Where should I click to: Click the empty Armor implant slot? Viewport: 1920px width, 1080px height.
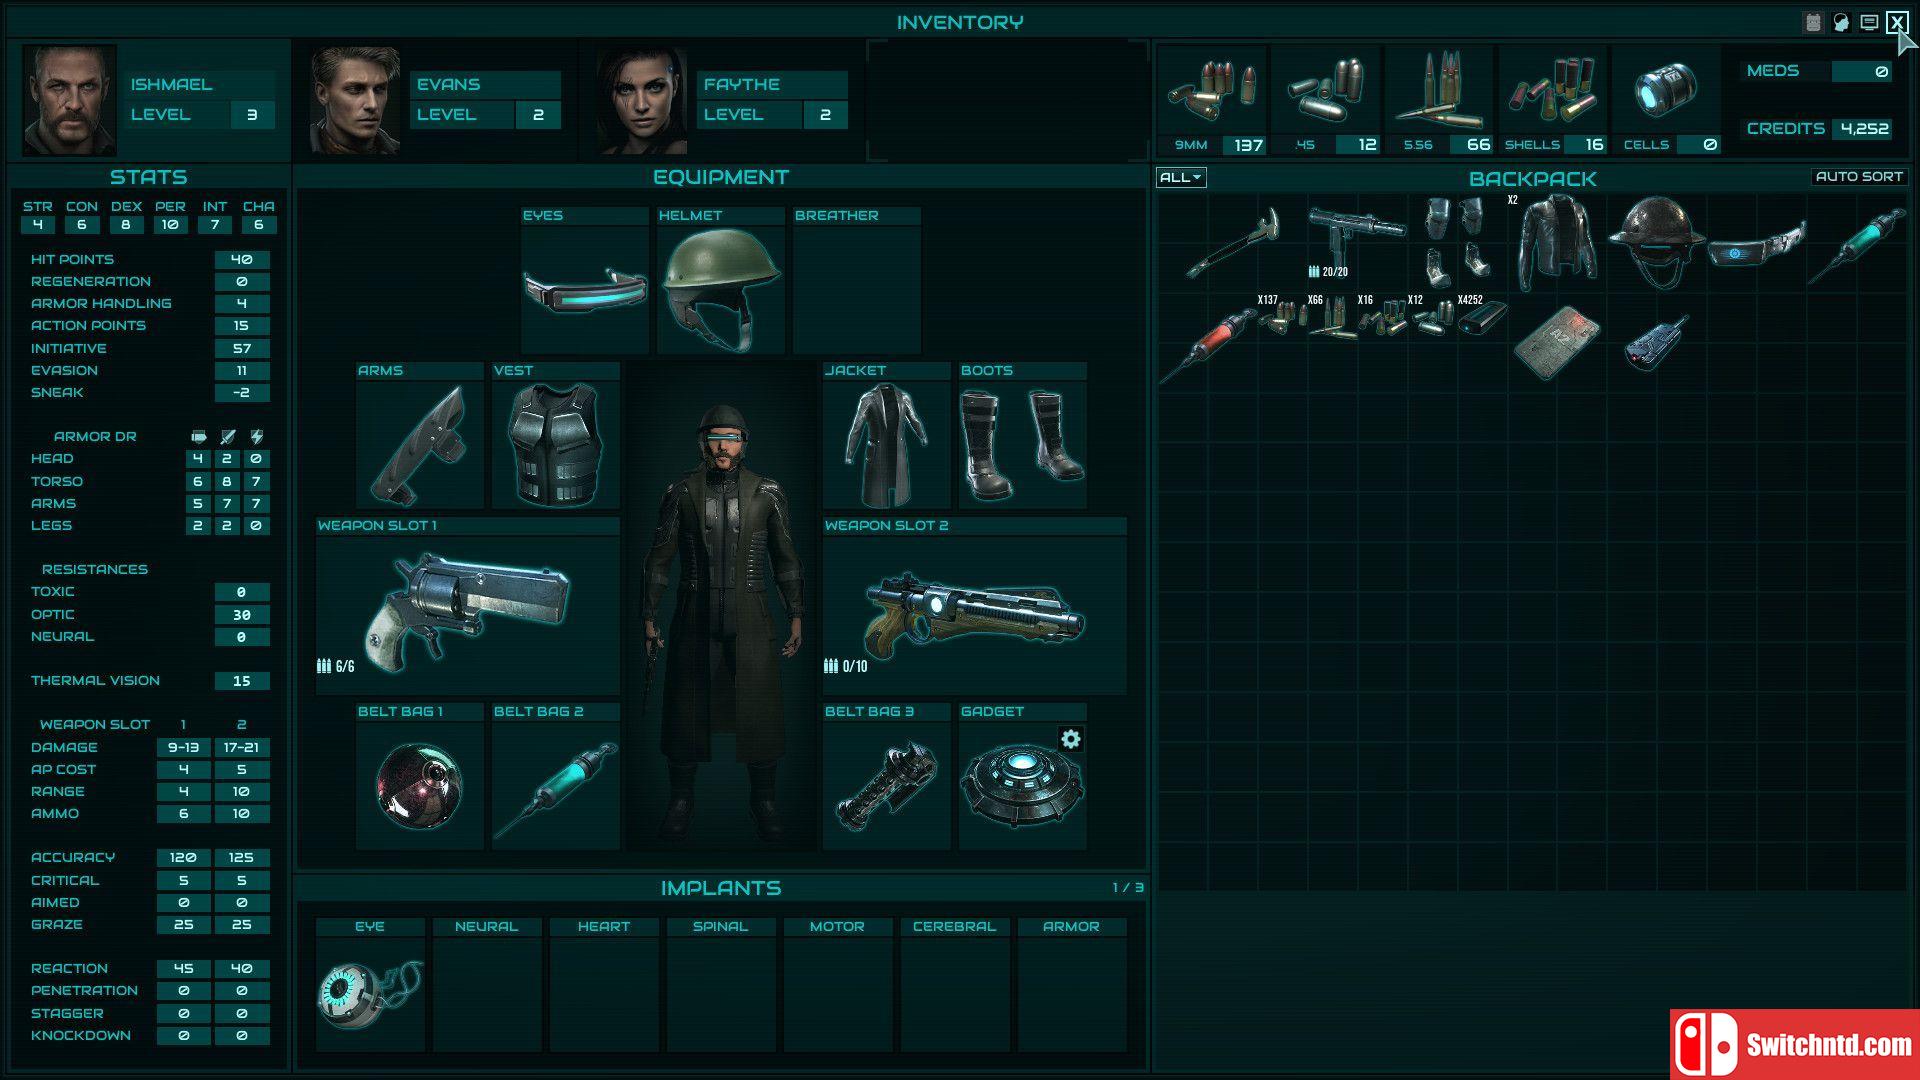(1071, 994)
